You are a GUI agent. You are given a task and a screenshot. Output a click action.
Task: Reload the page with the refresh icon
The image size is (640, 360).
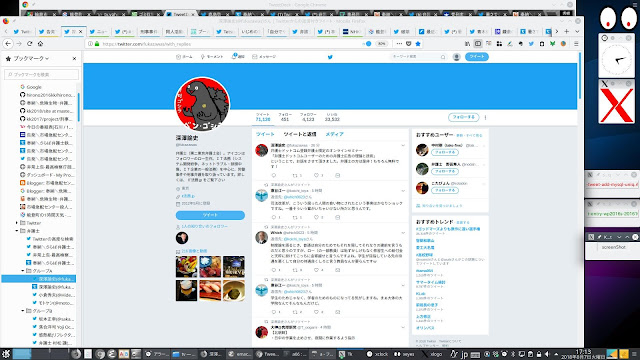[29, 44]
